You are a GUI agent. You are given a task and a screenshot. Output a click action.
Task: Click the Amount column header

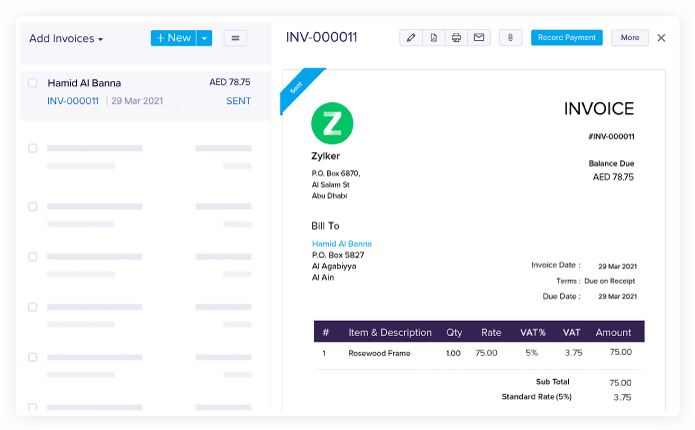[x=613, y=332]
